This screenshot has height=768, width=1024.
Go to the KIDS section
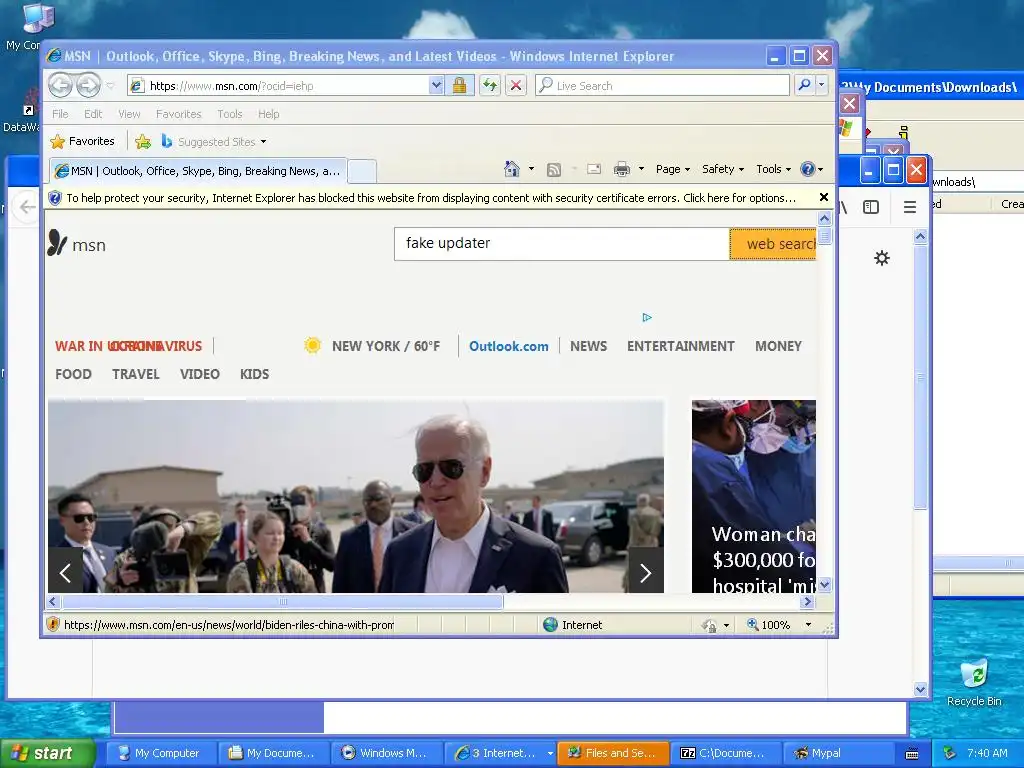[254, 374]
